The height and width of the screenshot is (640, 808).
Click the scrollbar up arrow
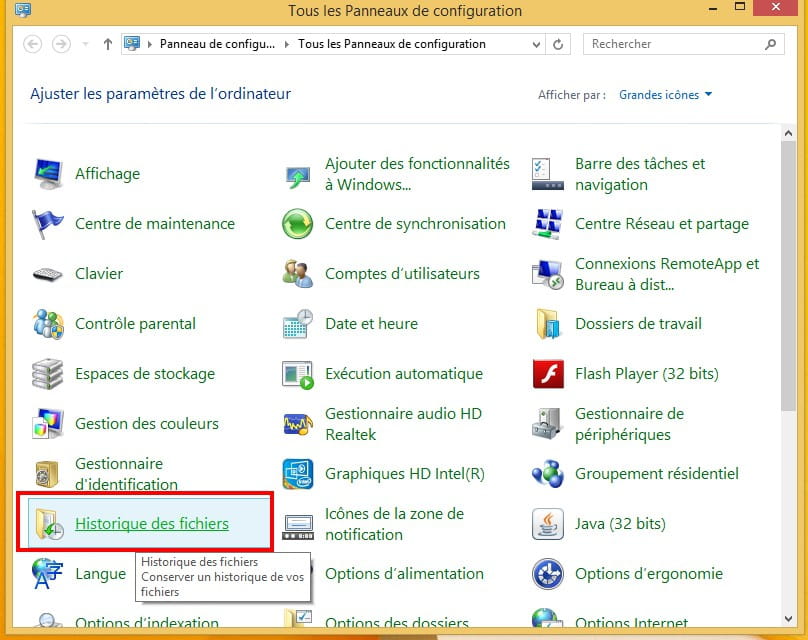[x=788, y=133]
